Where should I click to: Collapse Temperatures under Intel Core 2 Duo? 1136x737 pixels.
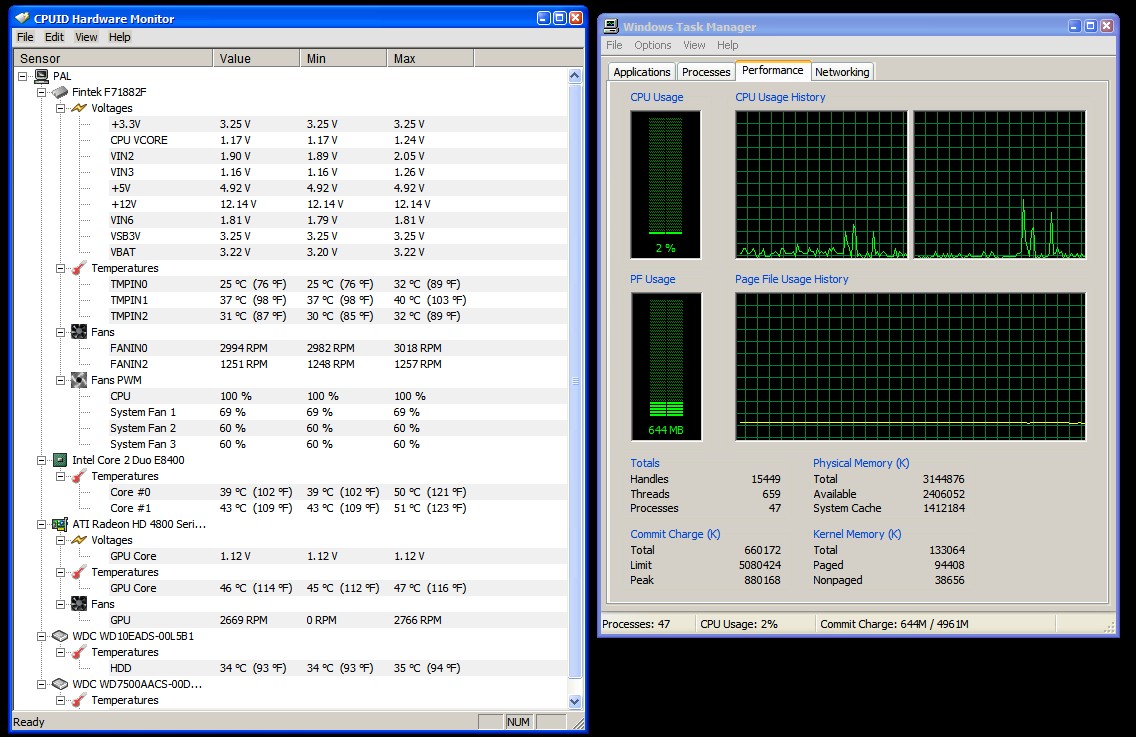tap(60, 476)
